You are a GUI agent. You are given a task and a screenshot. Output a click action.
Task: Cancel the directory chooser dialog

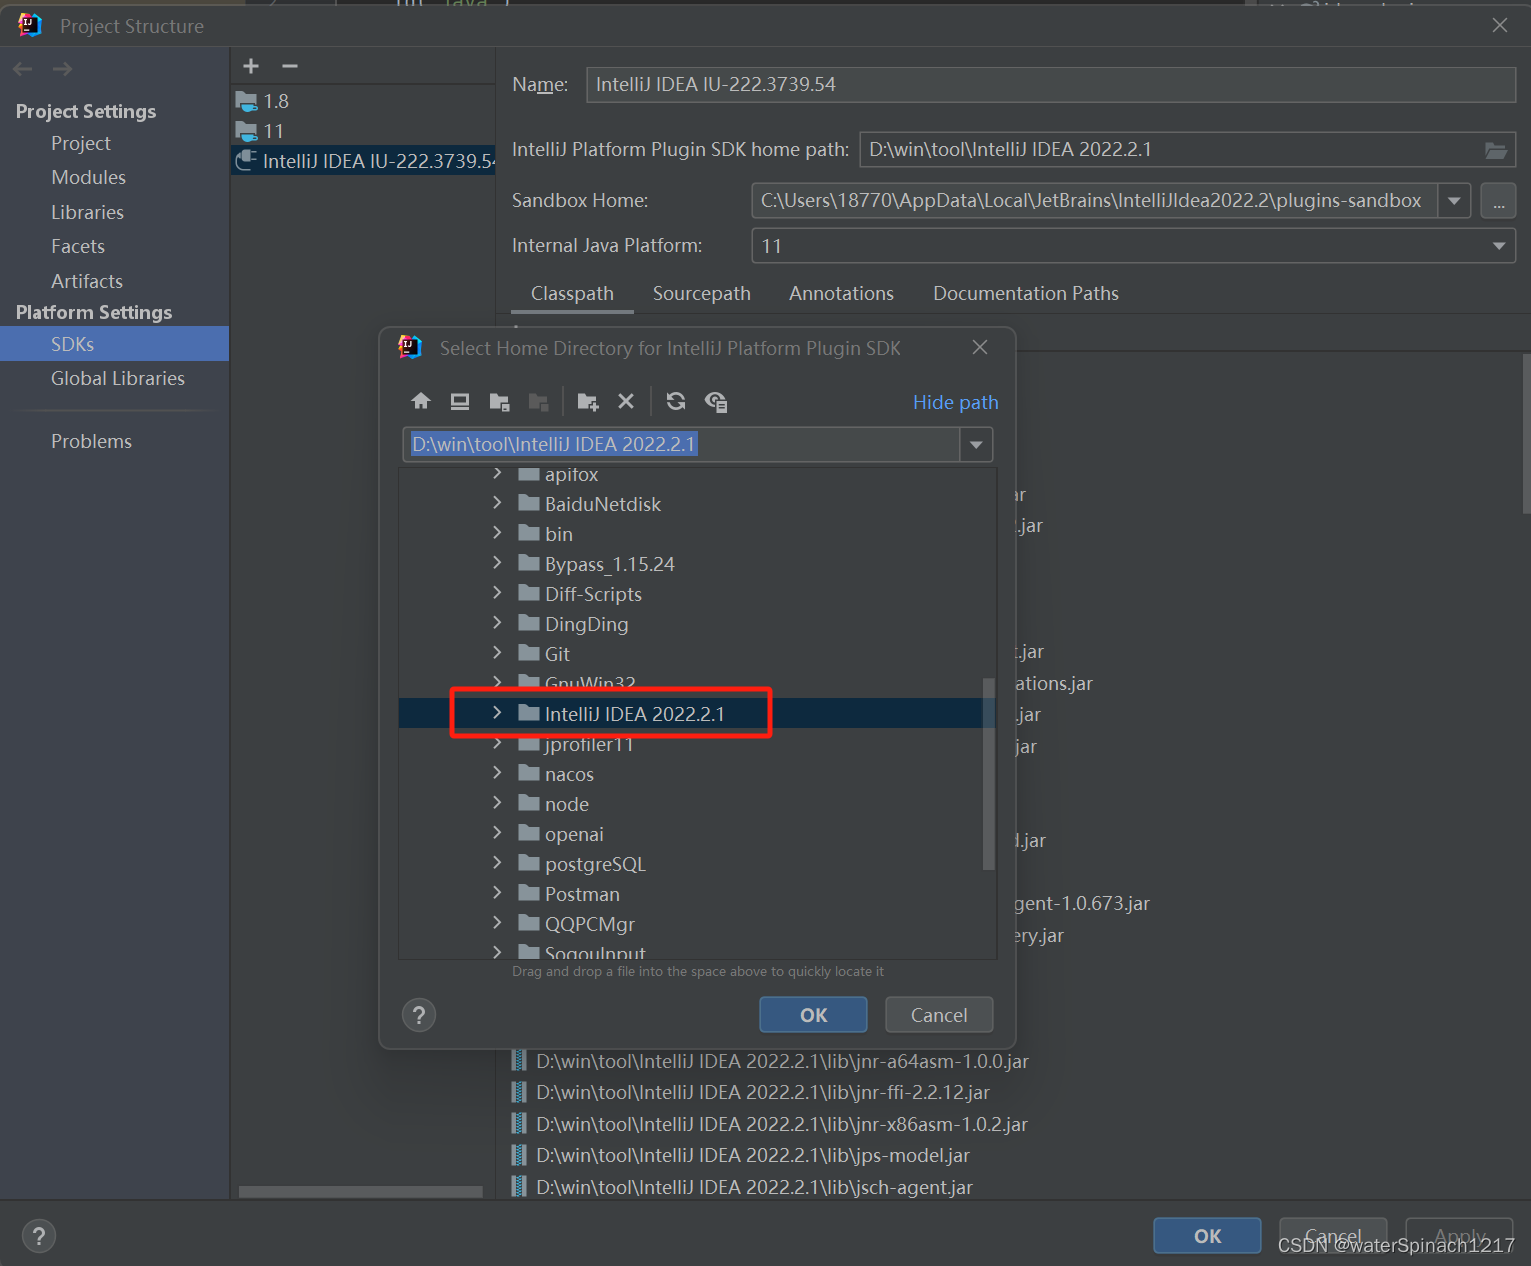coord(939,1015)
